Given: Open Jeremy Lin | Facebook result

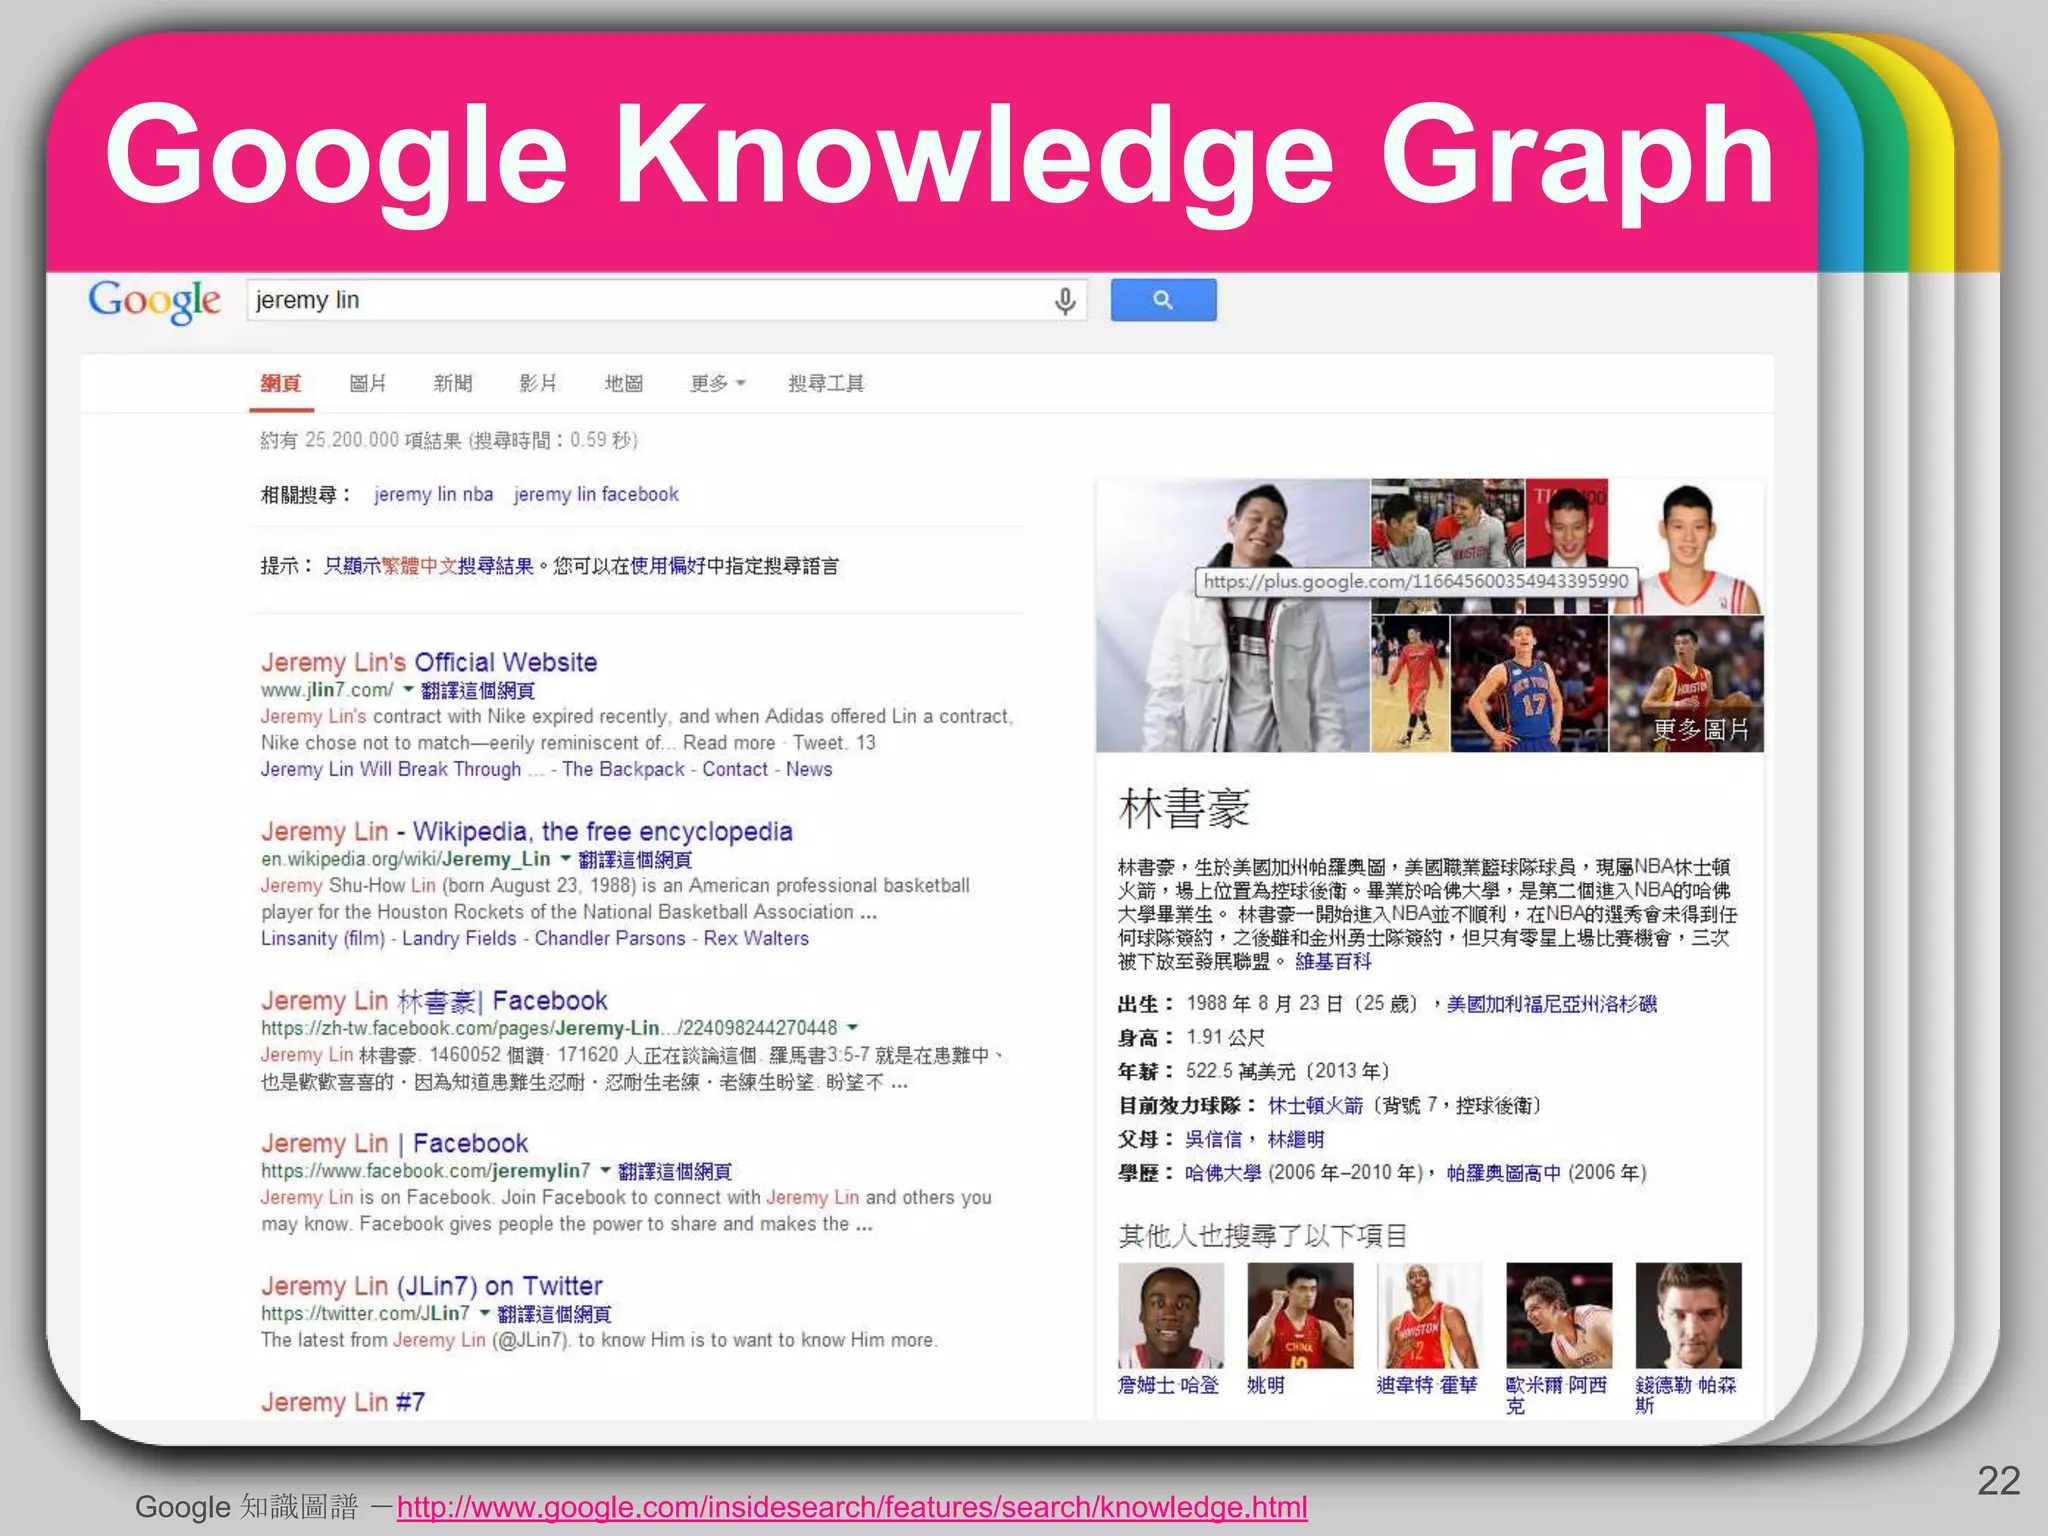Looking at the screenshot, I should [x=394, y=1143].
